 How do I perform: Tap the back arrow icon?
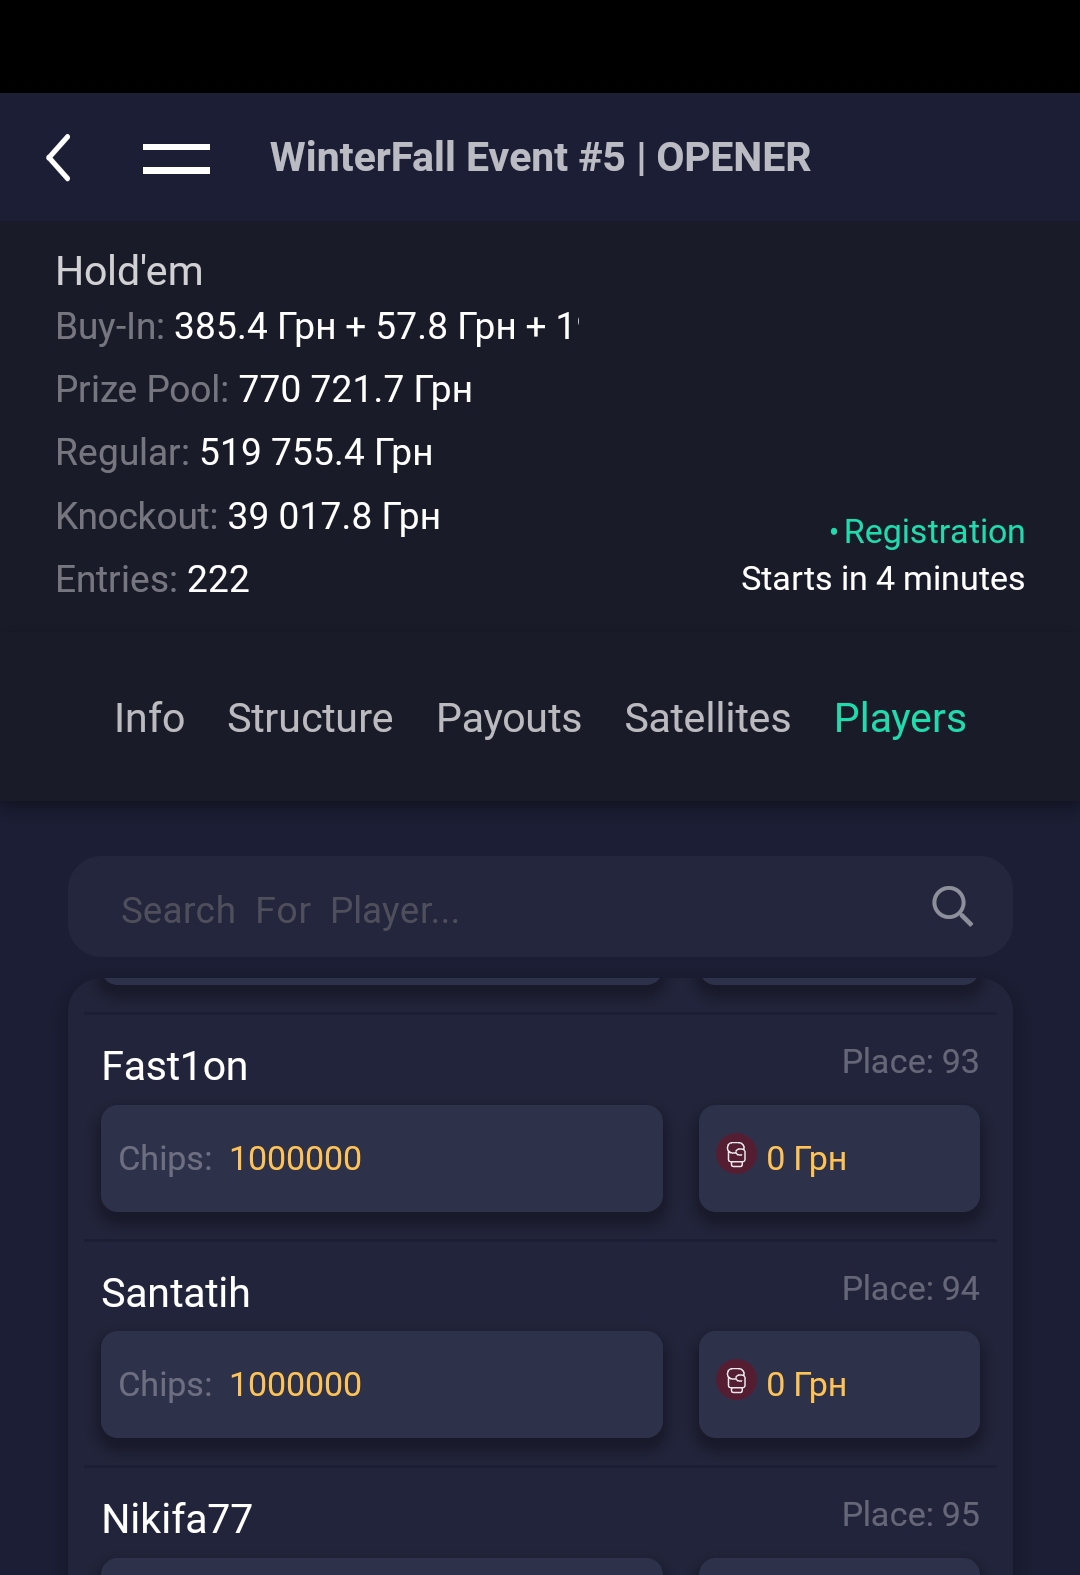pyautogui.click(x=59, y=158)
